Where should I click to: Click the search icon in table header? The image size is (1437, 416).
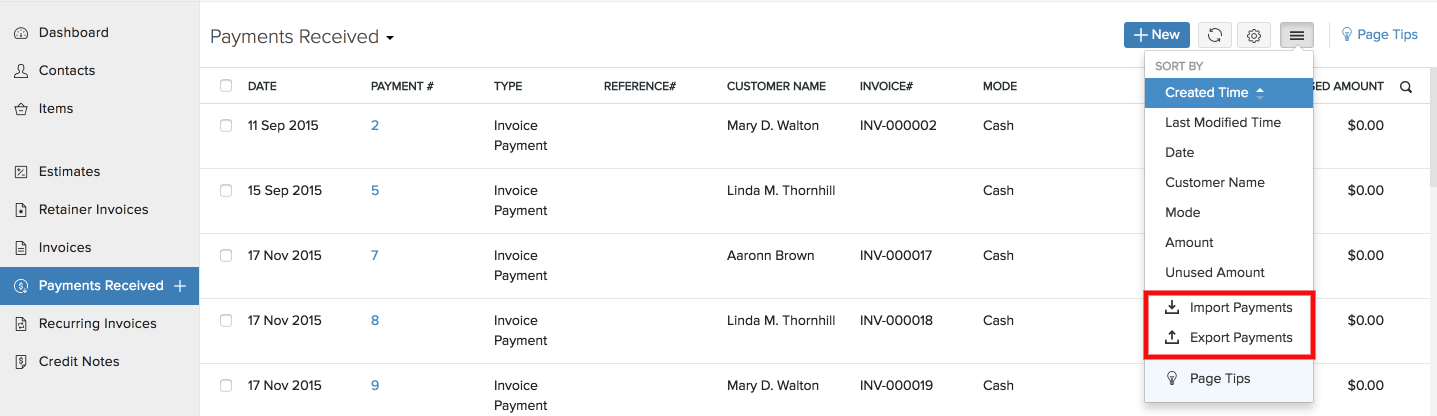(x=1406, y=87)
